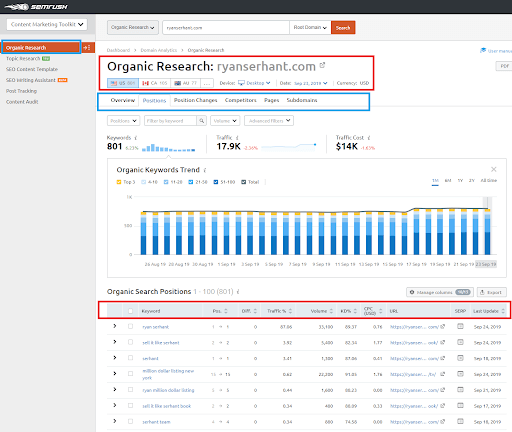Click the info icon next to Keywords

[136, 138]
